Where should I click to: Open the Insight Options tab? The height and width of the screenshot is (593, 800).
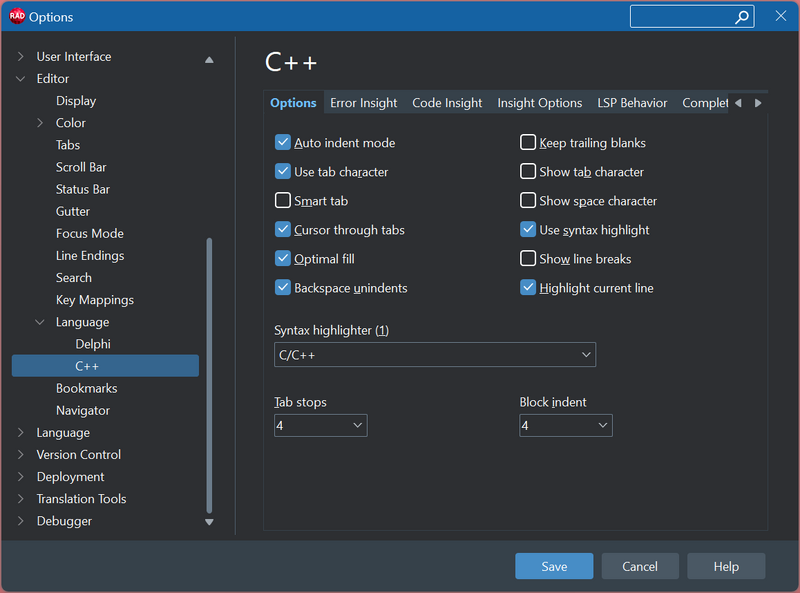(540, 103)
